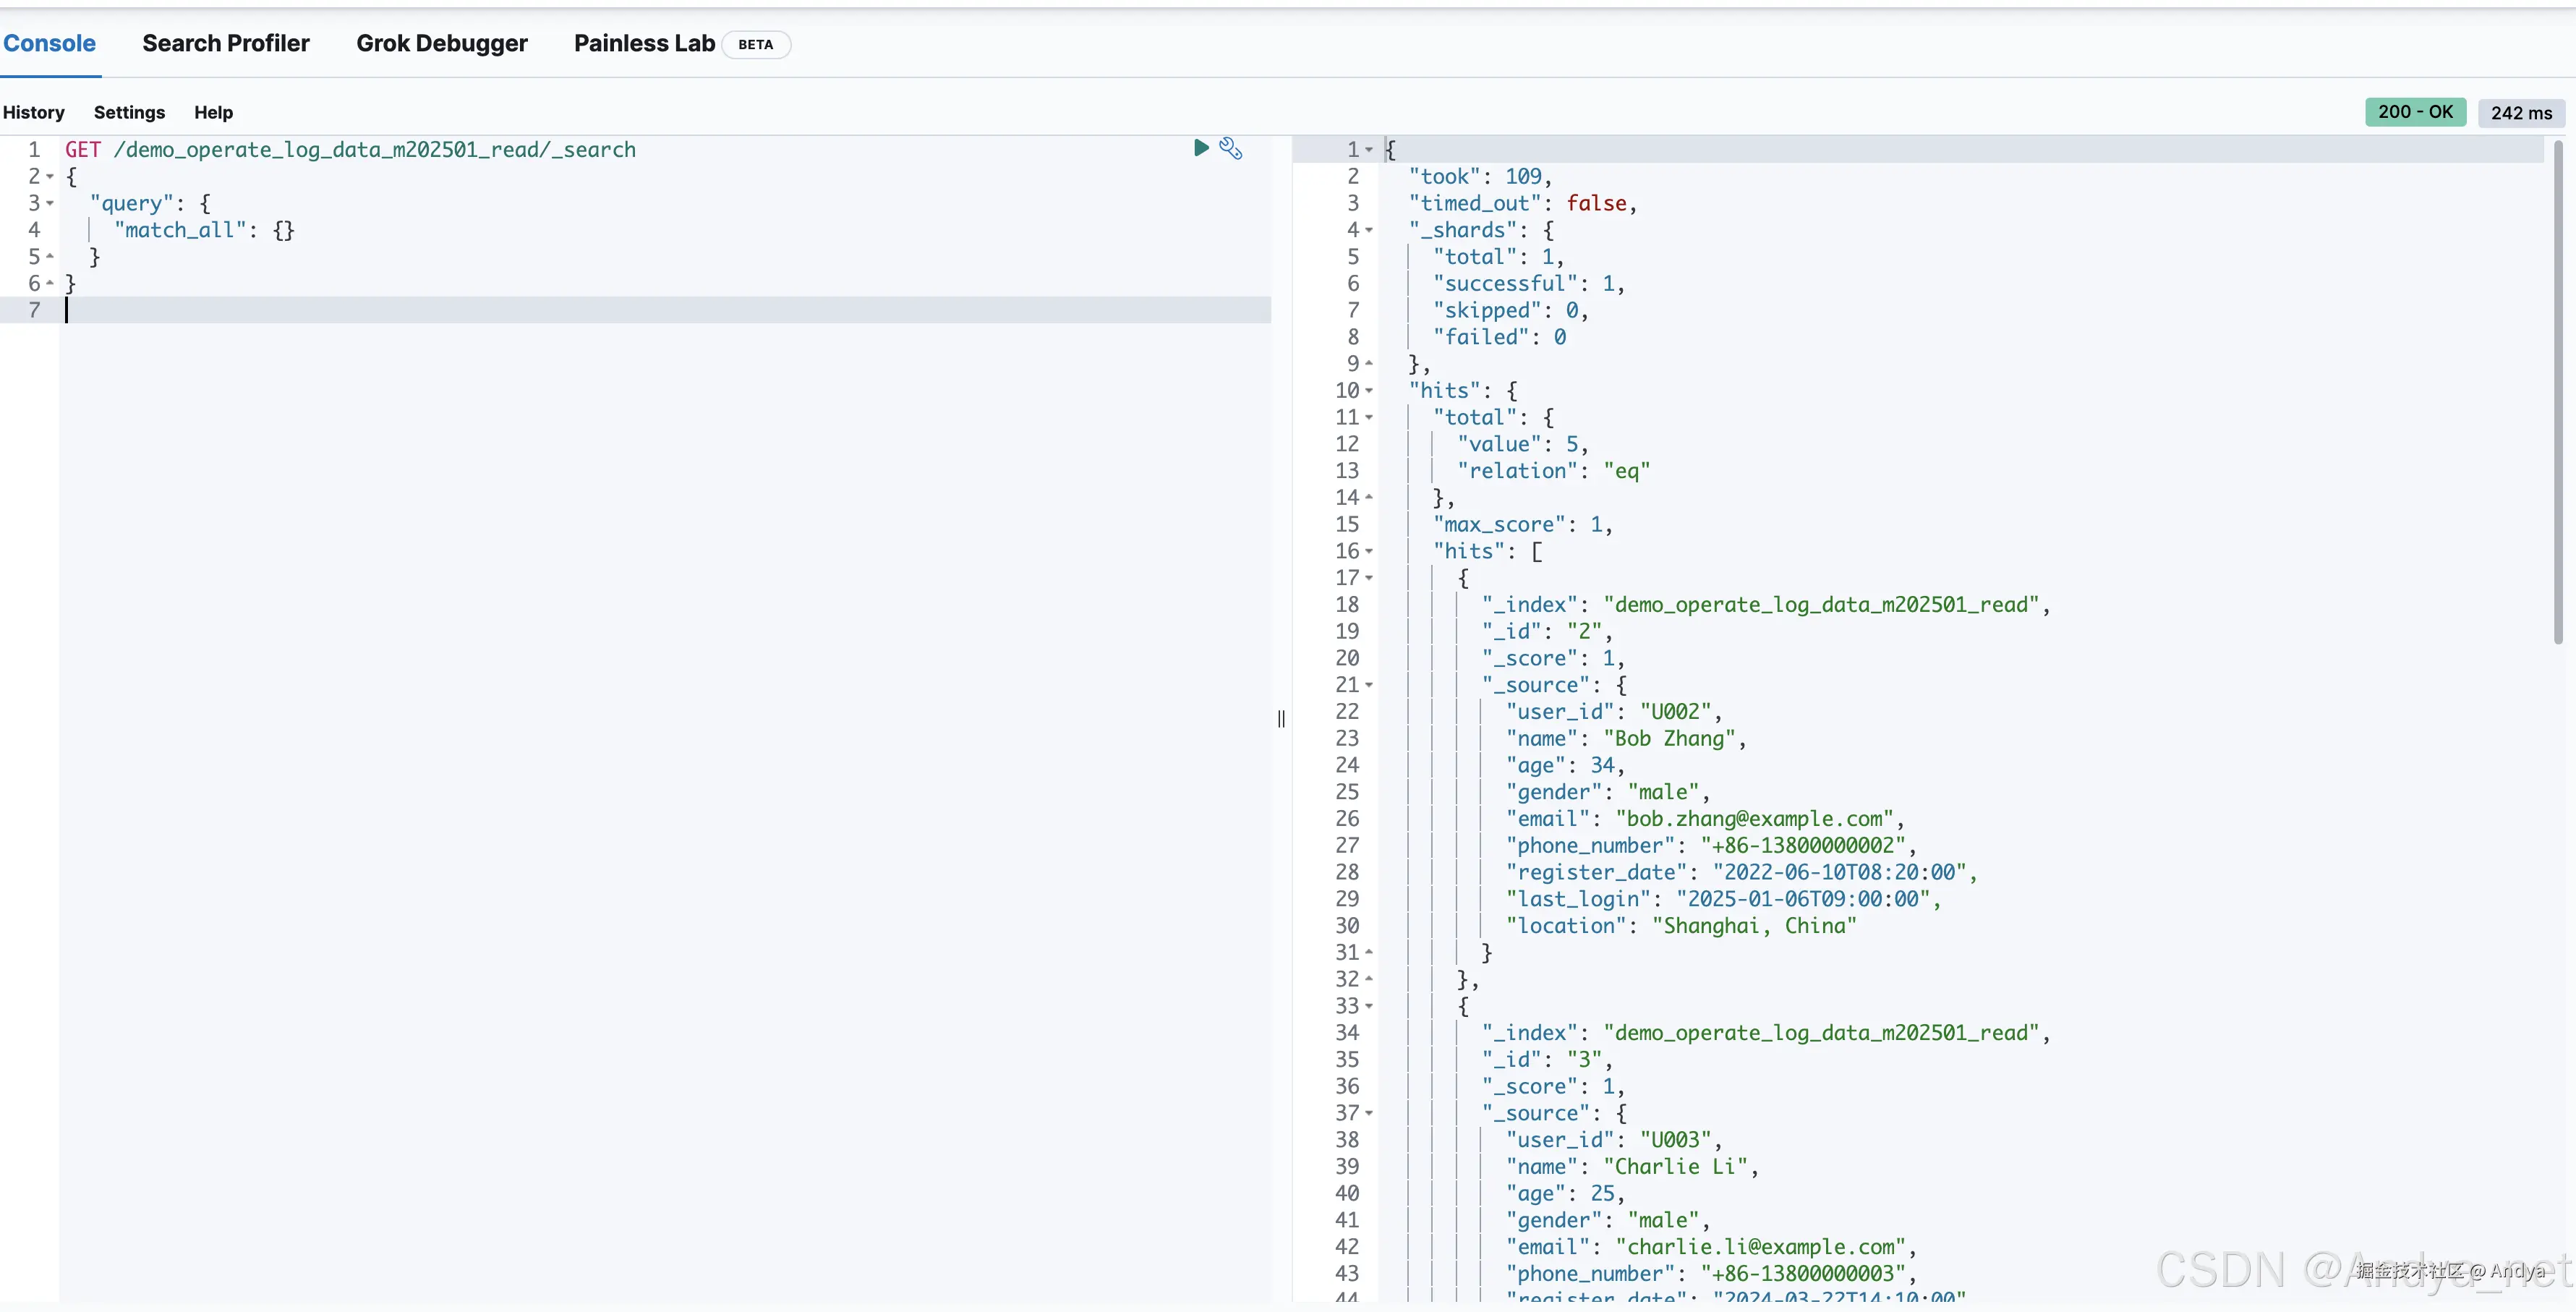
Task: Collapse the editor fold arrow on line 2
Action: click(x=50, y=177)
